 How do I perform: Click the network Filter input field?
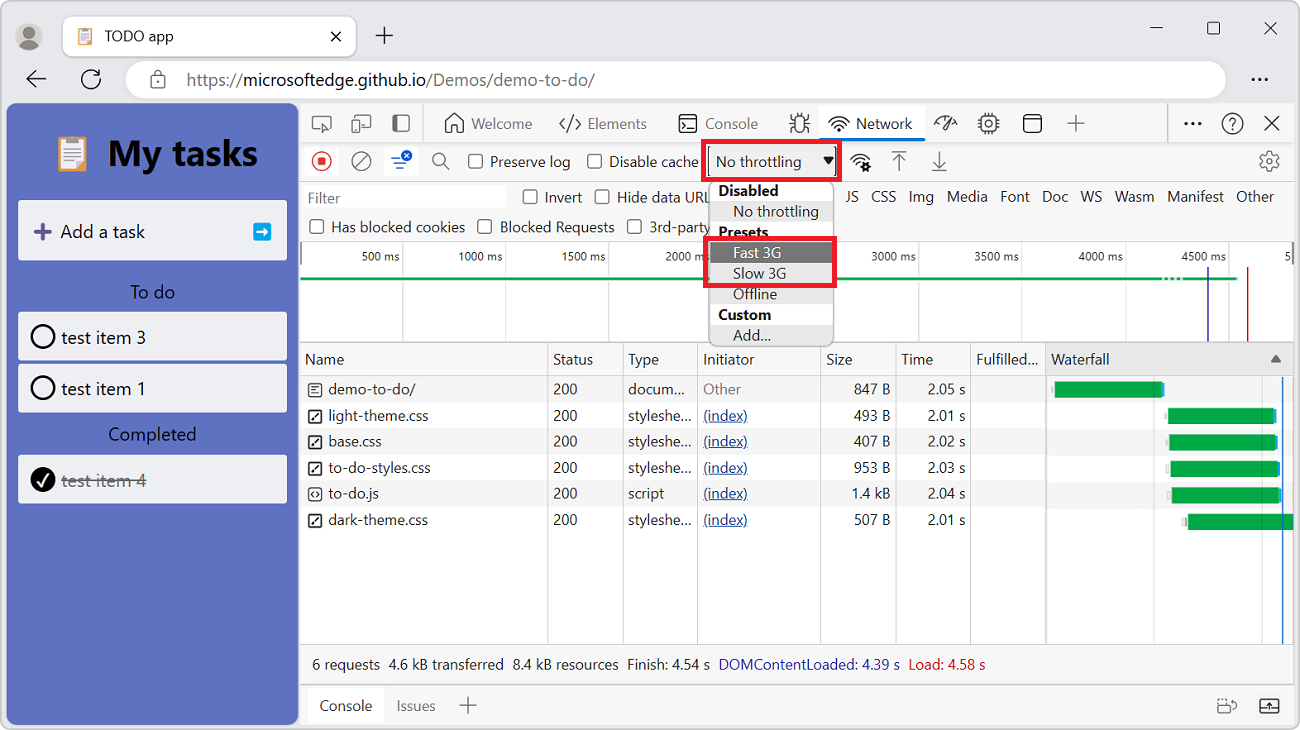(400, 197)
